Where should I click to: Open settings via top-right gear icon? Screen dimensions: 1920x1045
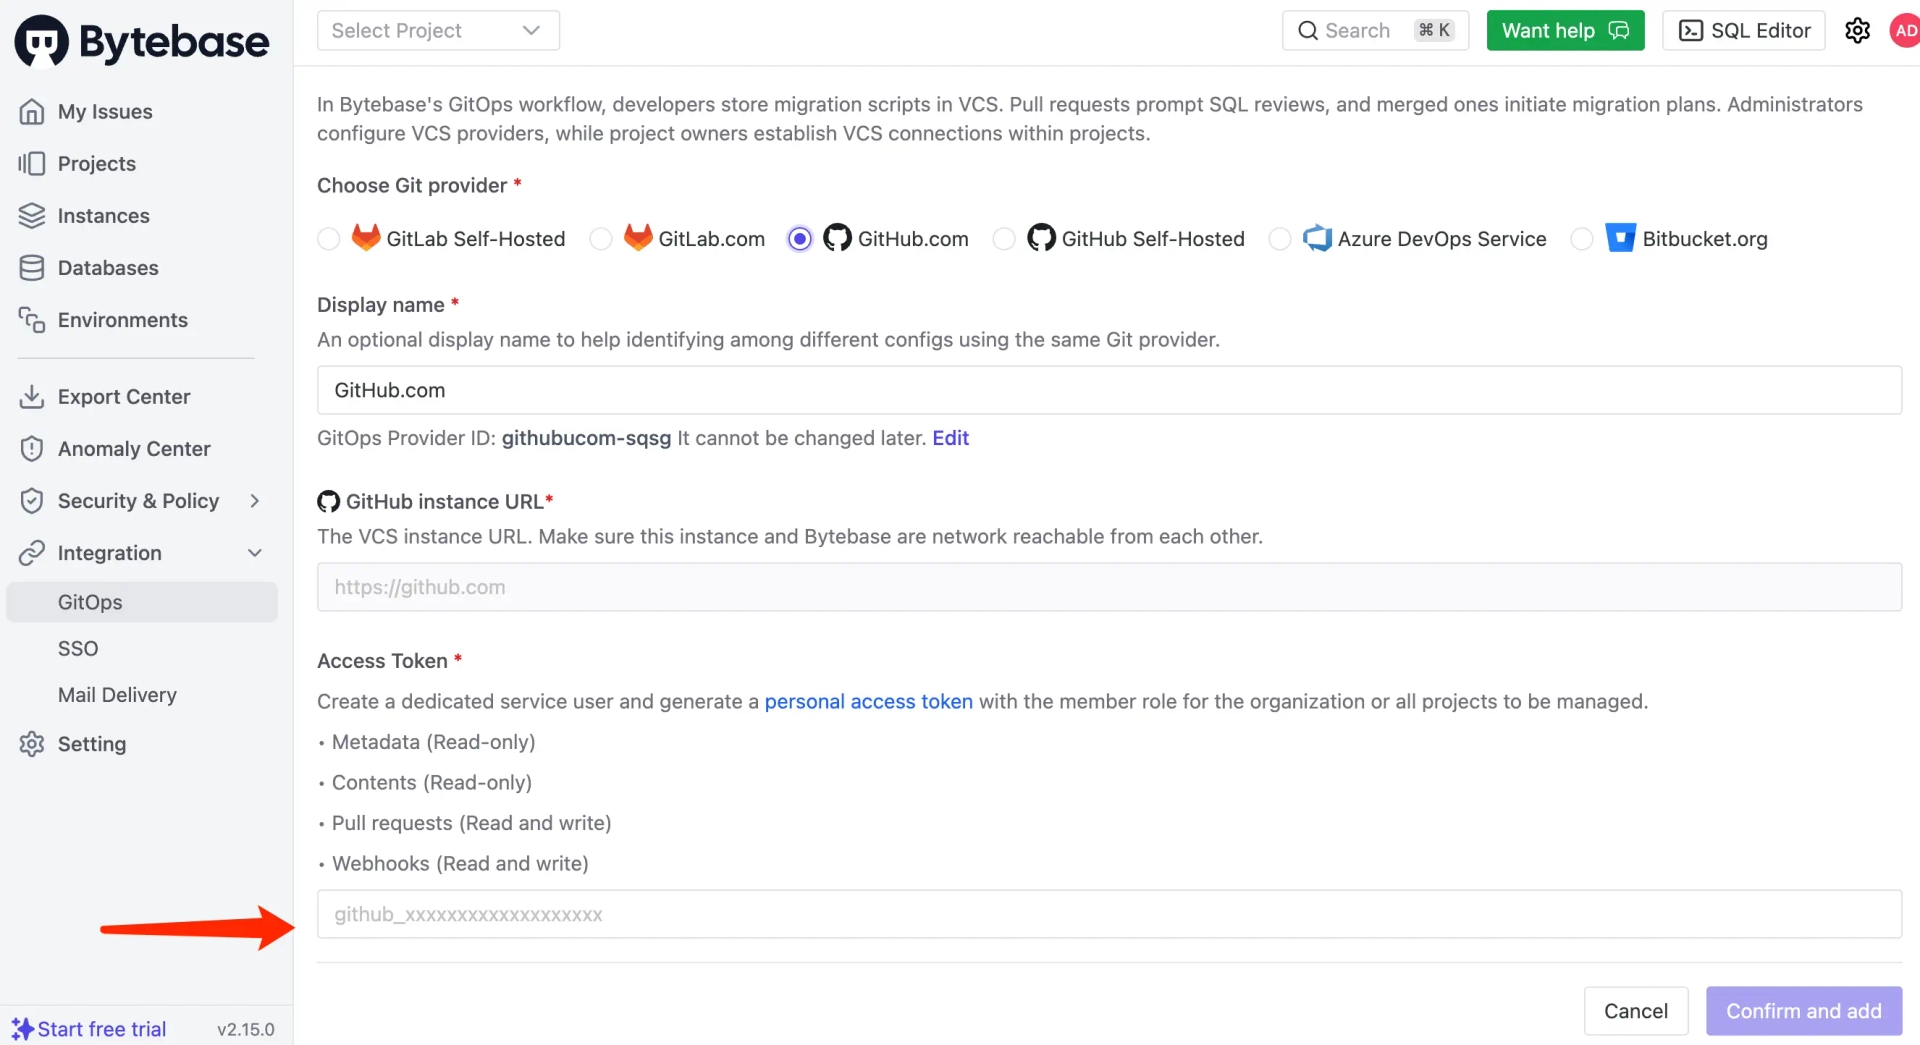[1857, 31]
